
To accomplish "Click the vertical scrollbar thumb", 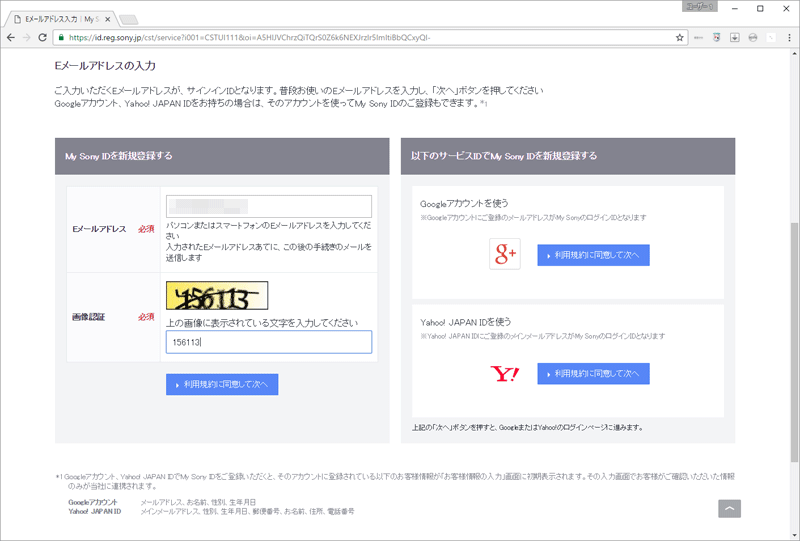I will tap(794, 343).
